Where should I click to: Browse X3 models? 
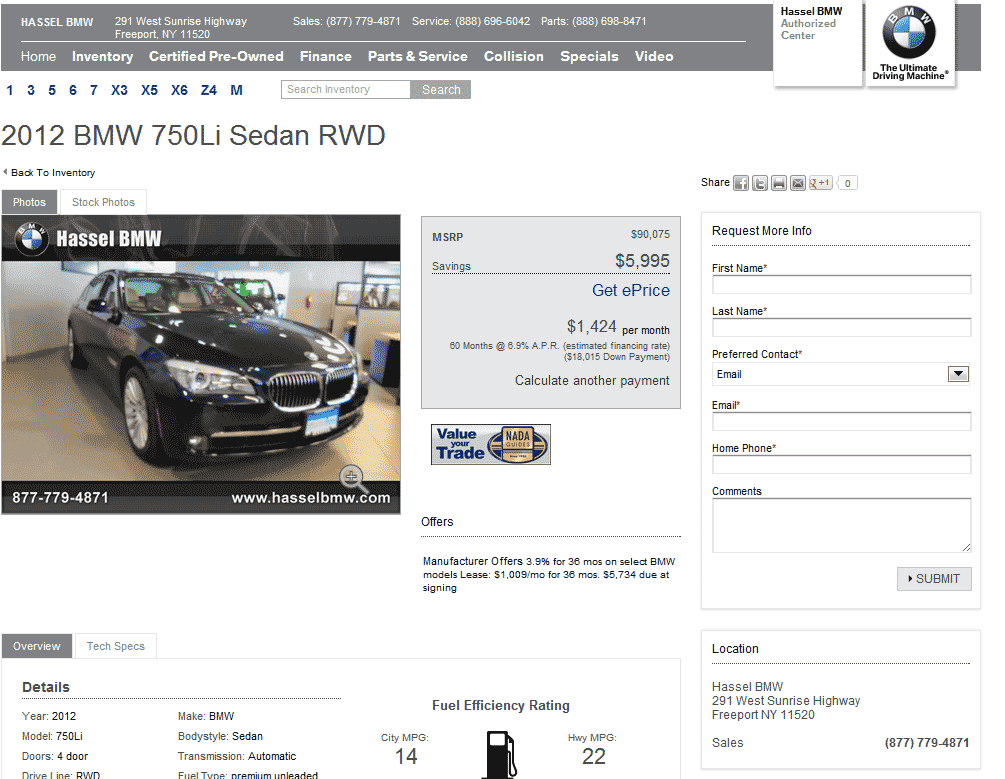tap(119, 90)
